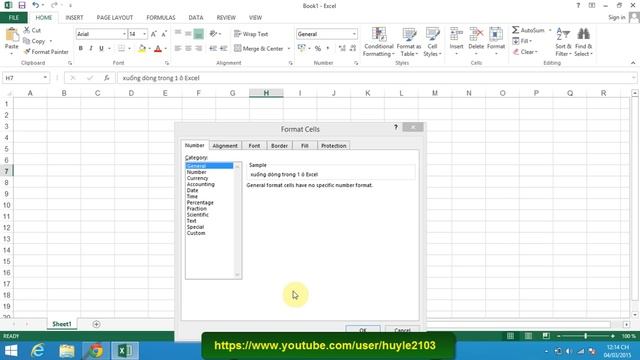Open Sort & Filter menu

563,42
